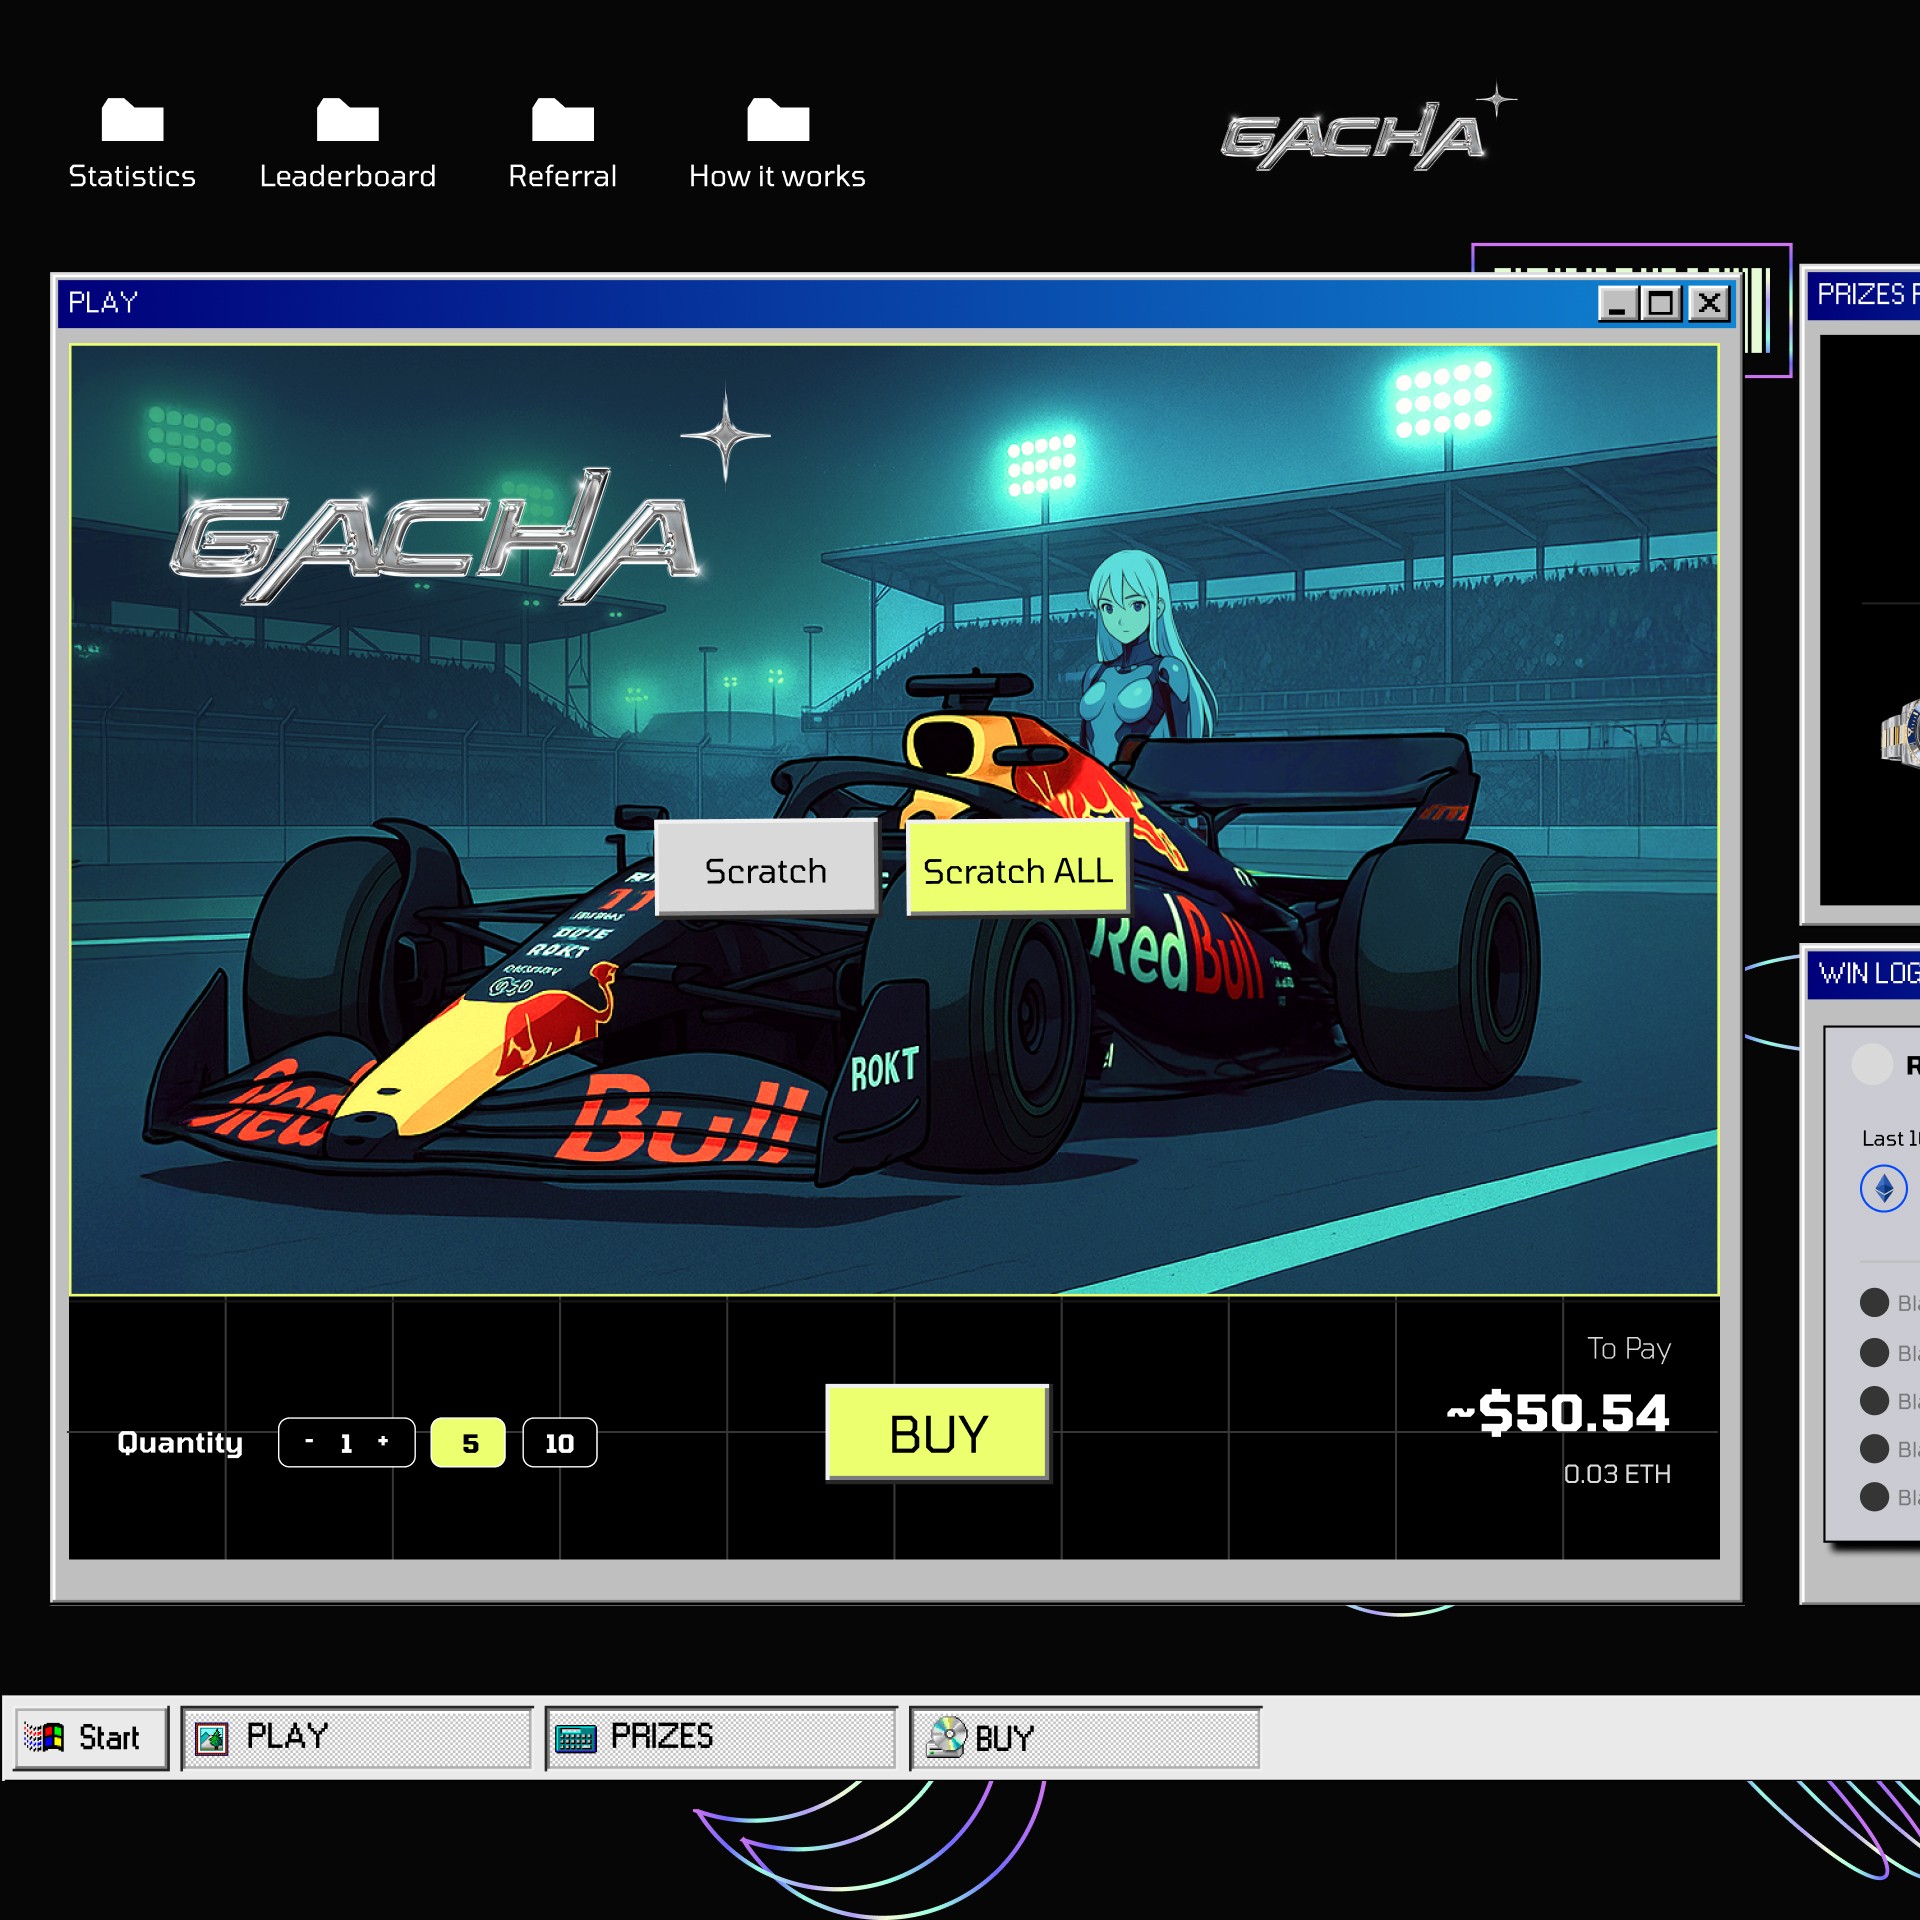Click the quantity value field showing 1
This screenshot has width=1920, height=1920.
(x=346, y=1442)
